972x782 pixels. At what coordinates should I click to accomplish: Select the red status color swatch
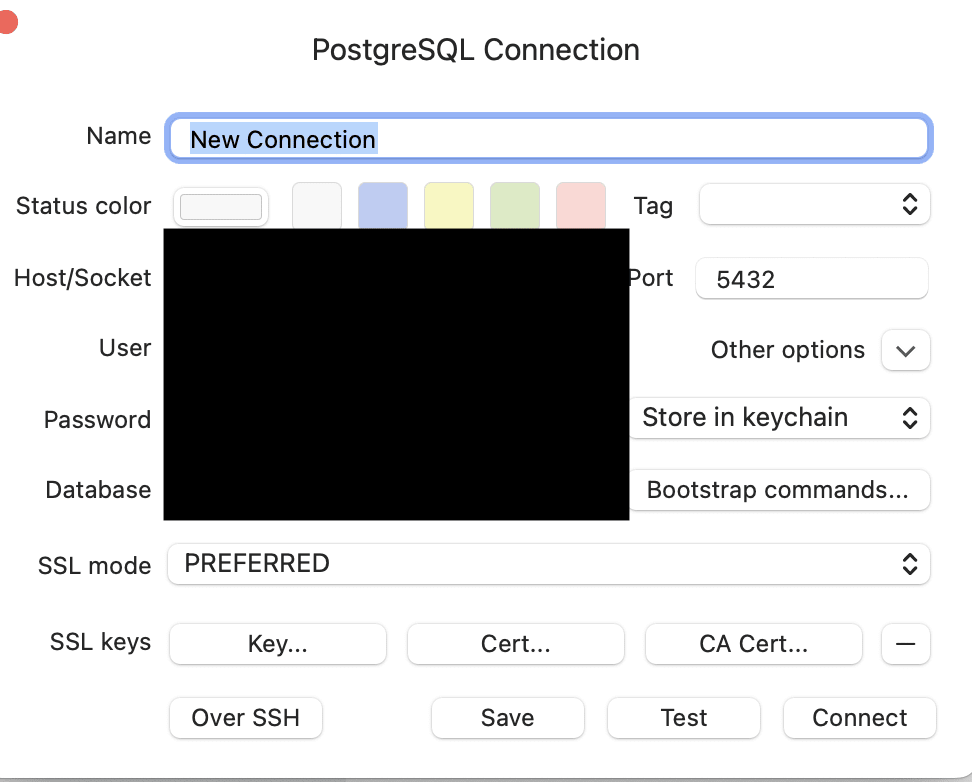[581, 205]
